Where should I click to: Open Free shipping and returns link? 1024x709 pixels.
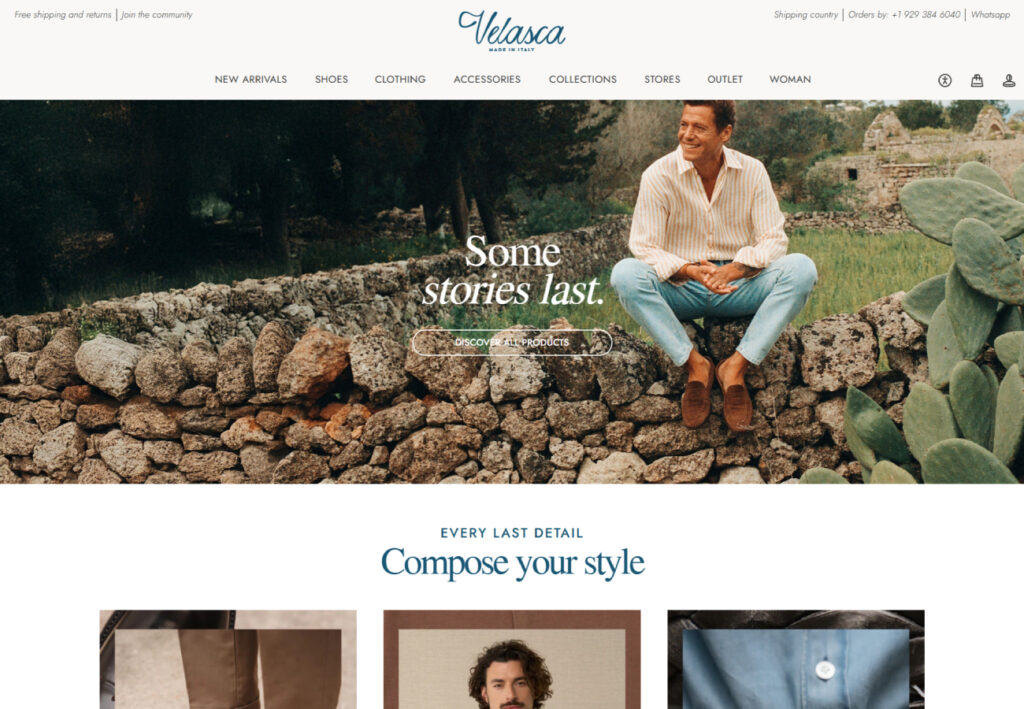(63, 14)
